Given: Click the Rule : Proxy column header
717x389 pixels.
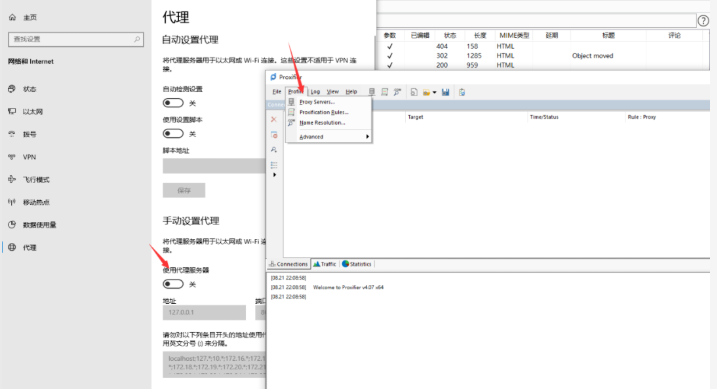Looking at the screenshot, I should 642,117.
